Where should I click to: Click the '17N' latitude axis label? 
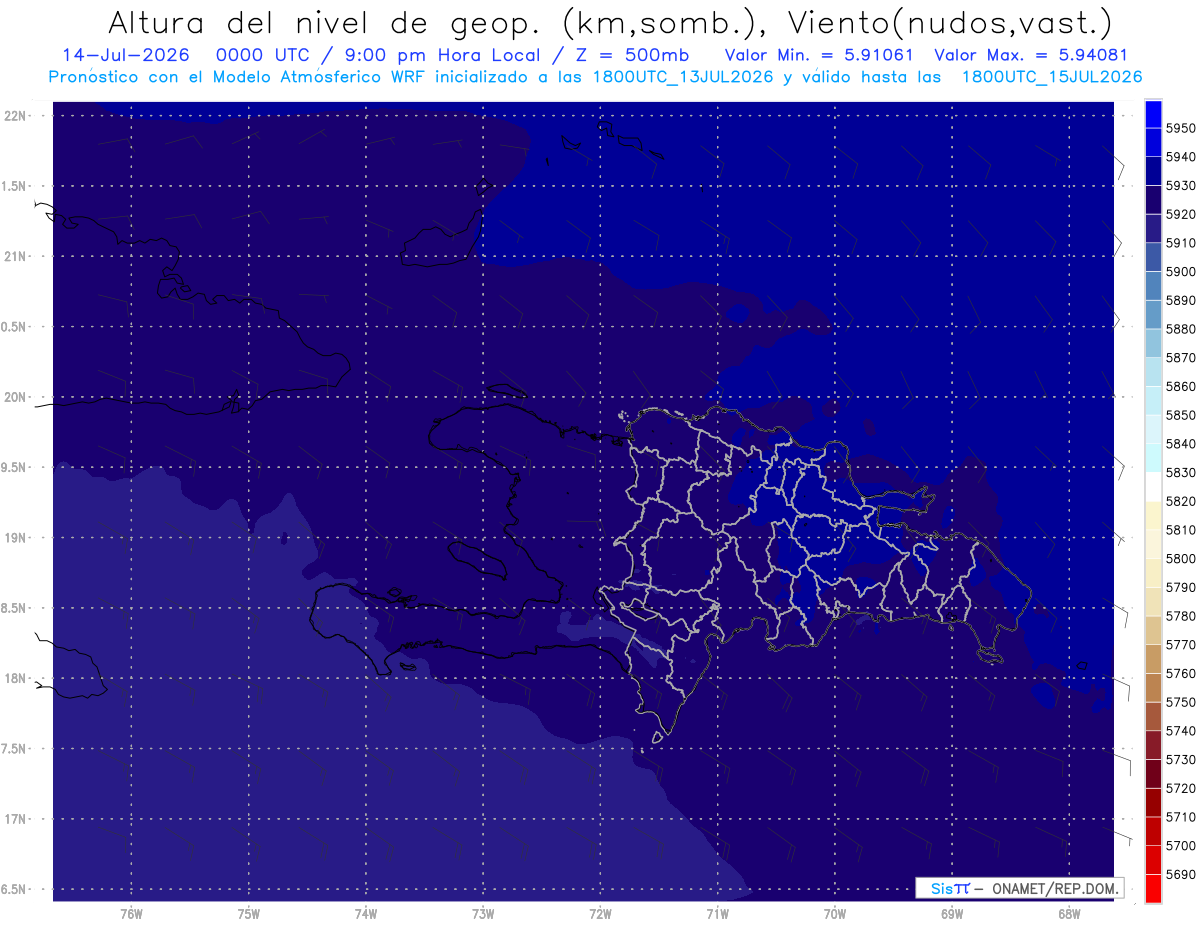tap(15, 819)
